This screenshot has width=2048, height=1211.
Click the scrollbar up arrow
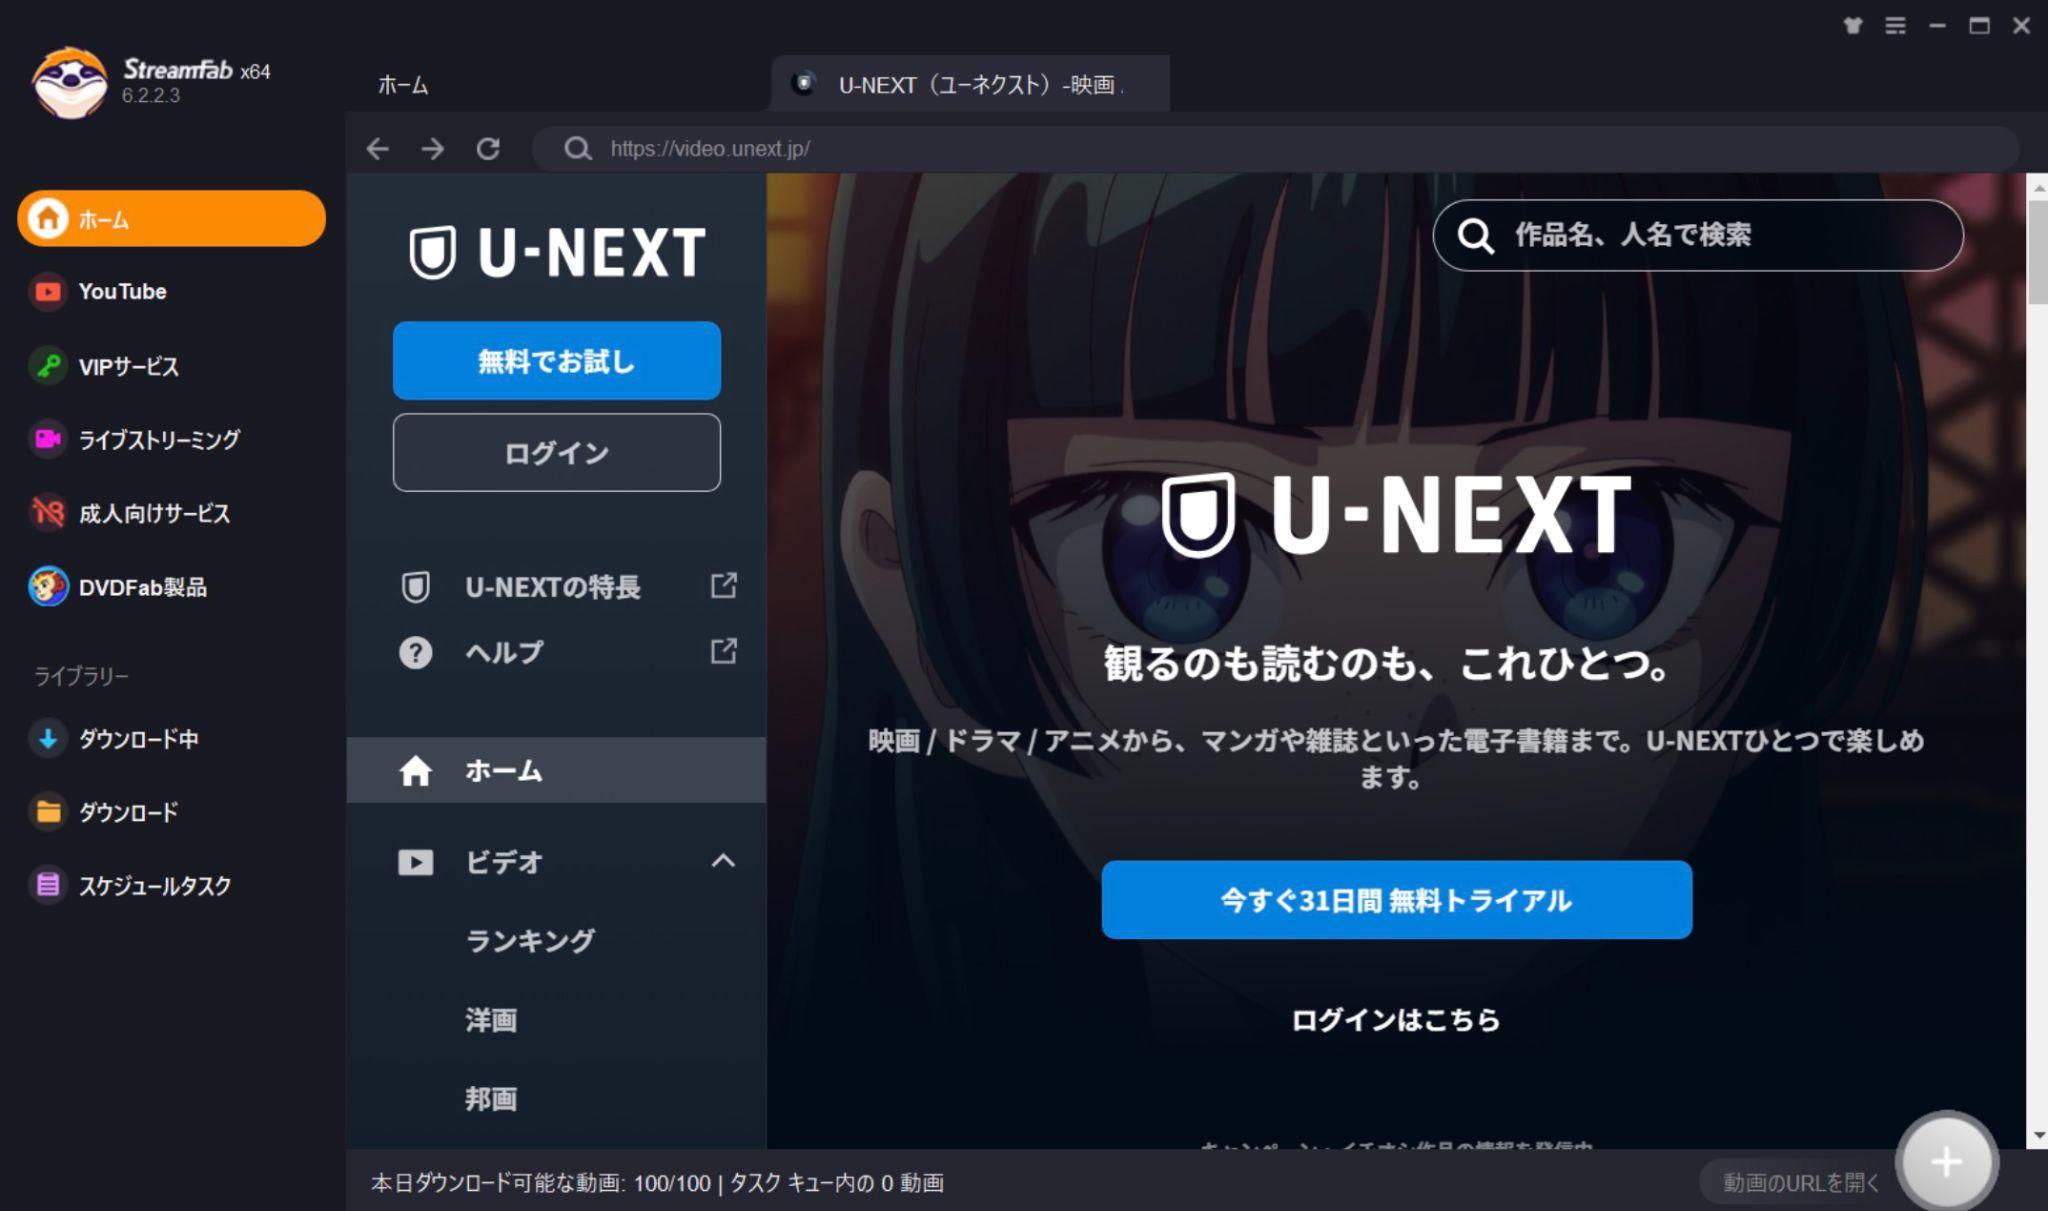pyautogui.click(x=2037, y=186)
